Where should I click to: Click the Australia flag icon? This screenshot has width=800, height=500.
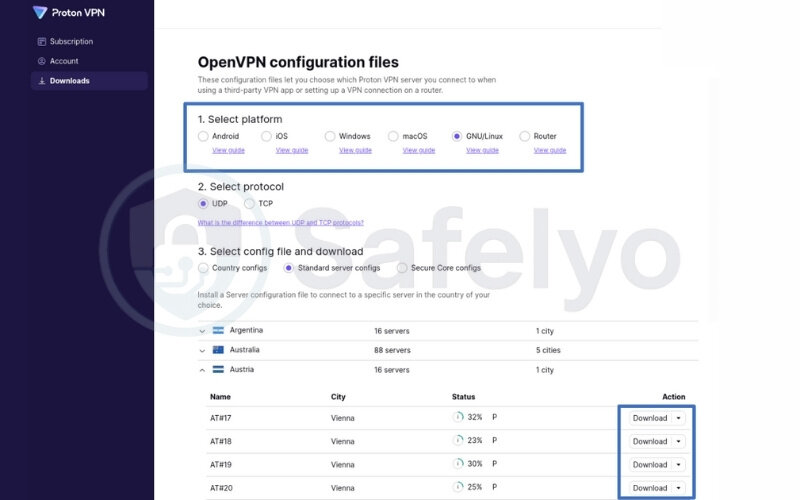click(x=218, y=349)
